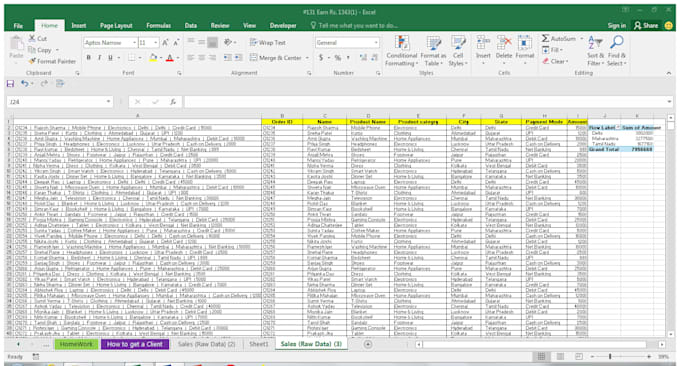Viewport: 680px width, 366px height.
Task: Switch to the Data tab
Action: tap(191, 26)
